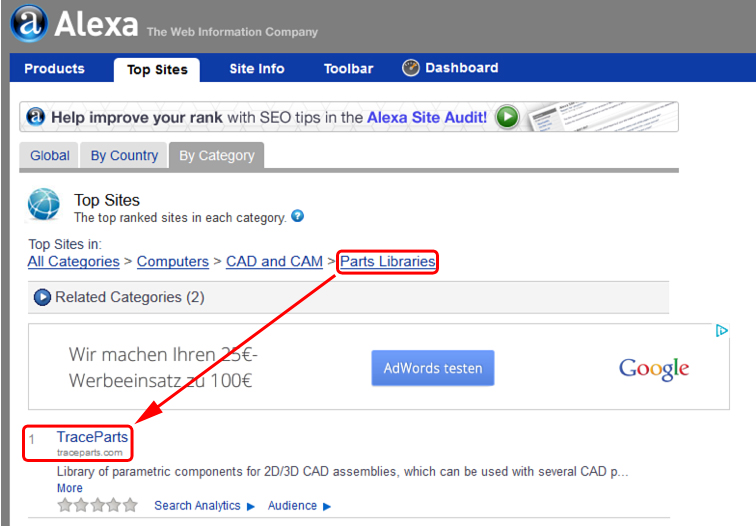Go to the Toolbar menu item

pos(349,68)
